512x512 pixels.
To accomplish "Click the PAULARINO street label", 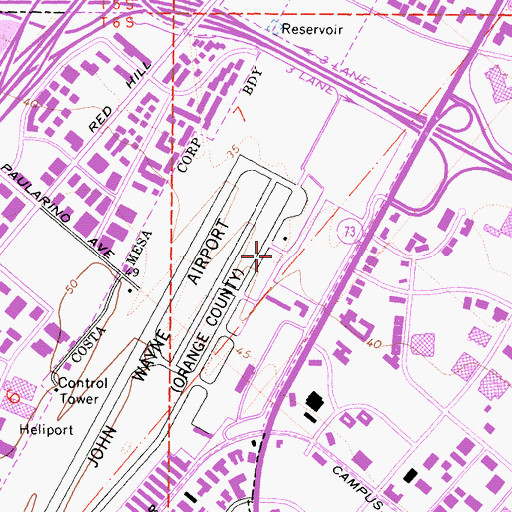I will [x=36, y=193].
